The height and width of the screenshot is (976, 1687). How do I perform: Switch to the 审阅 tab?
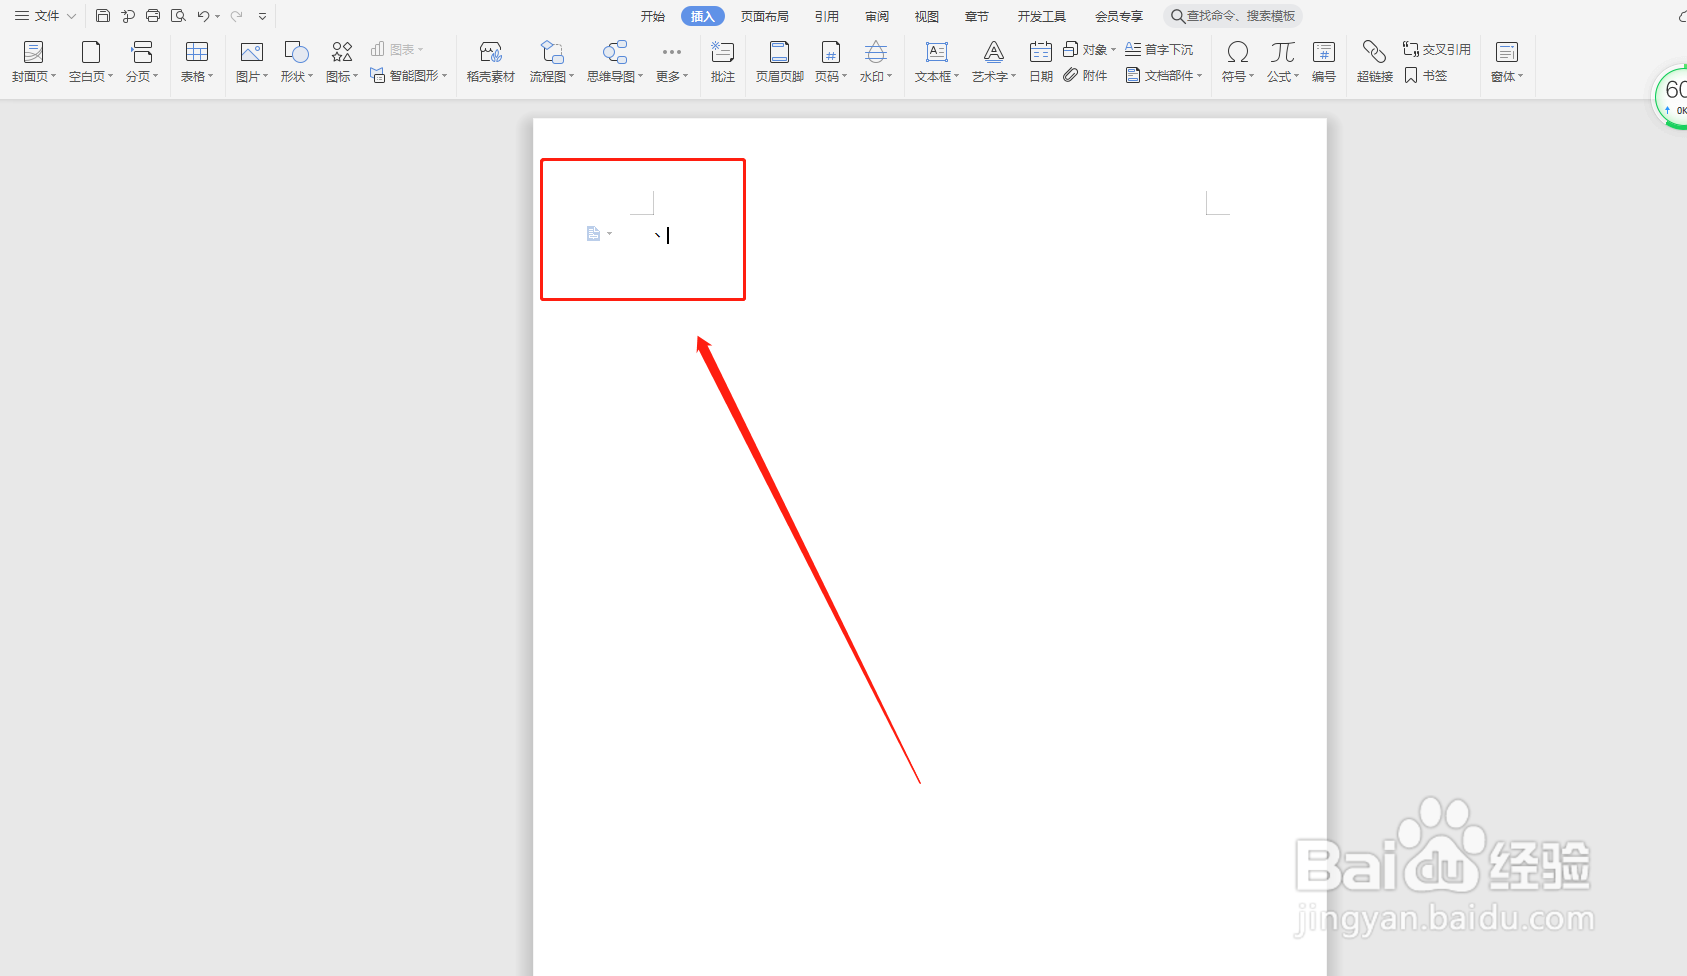877,16
